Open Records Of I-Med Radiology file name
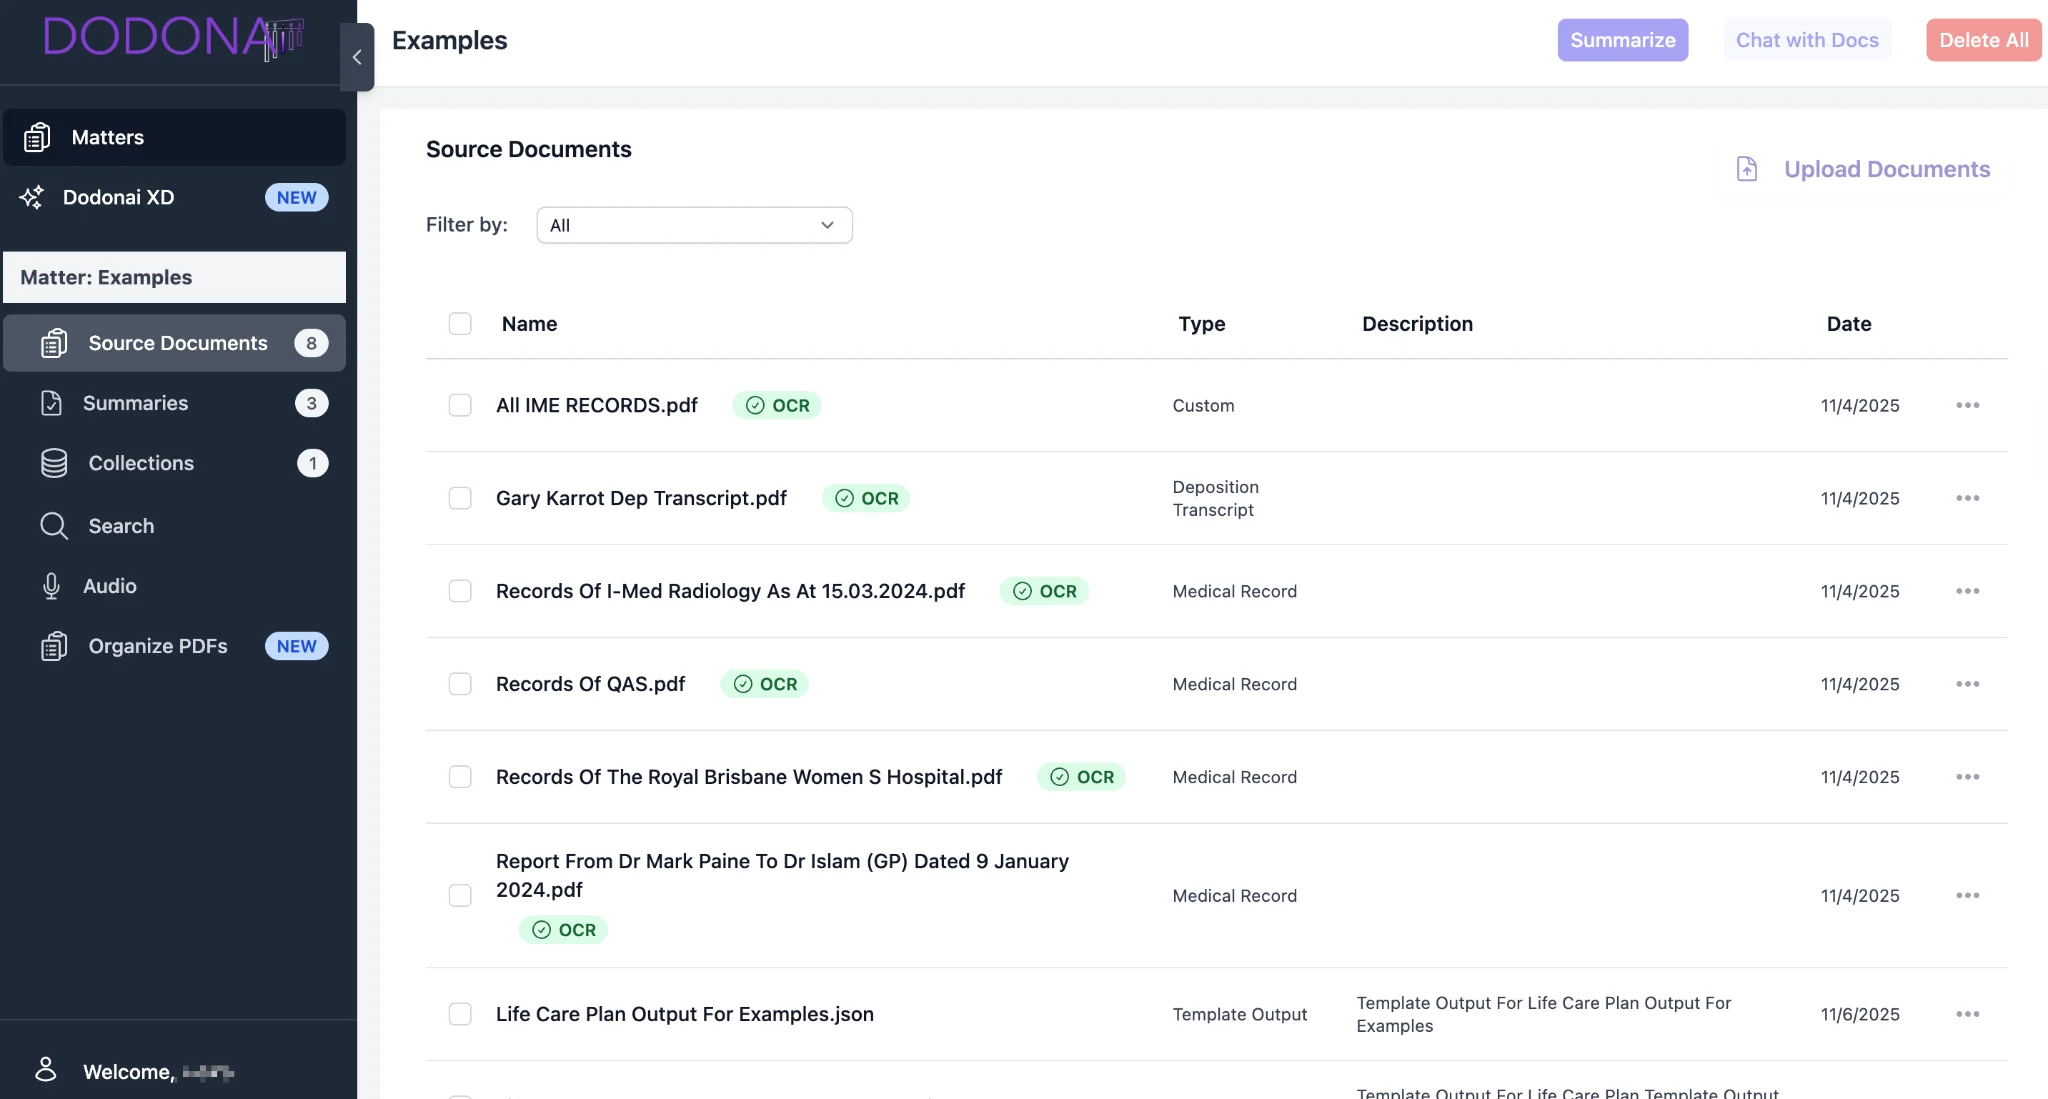Screen dimensions: 2048x1099 [x=730, y=591]
